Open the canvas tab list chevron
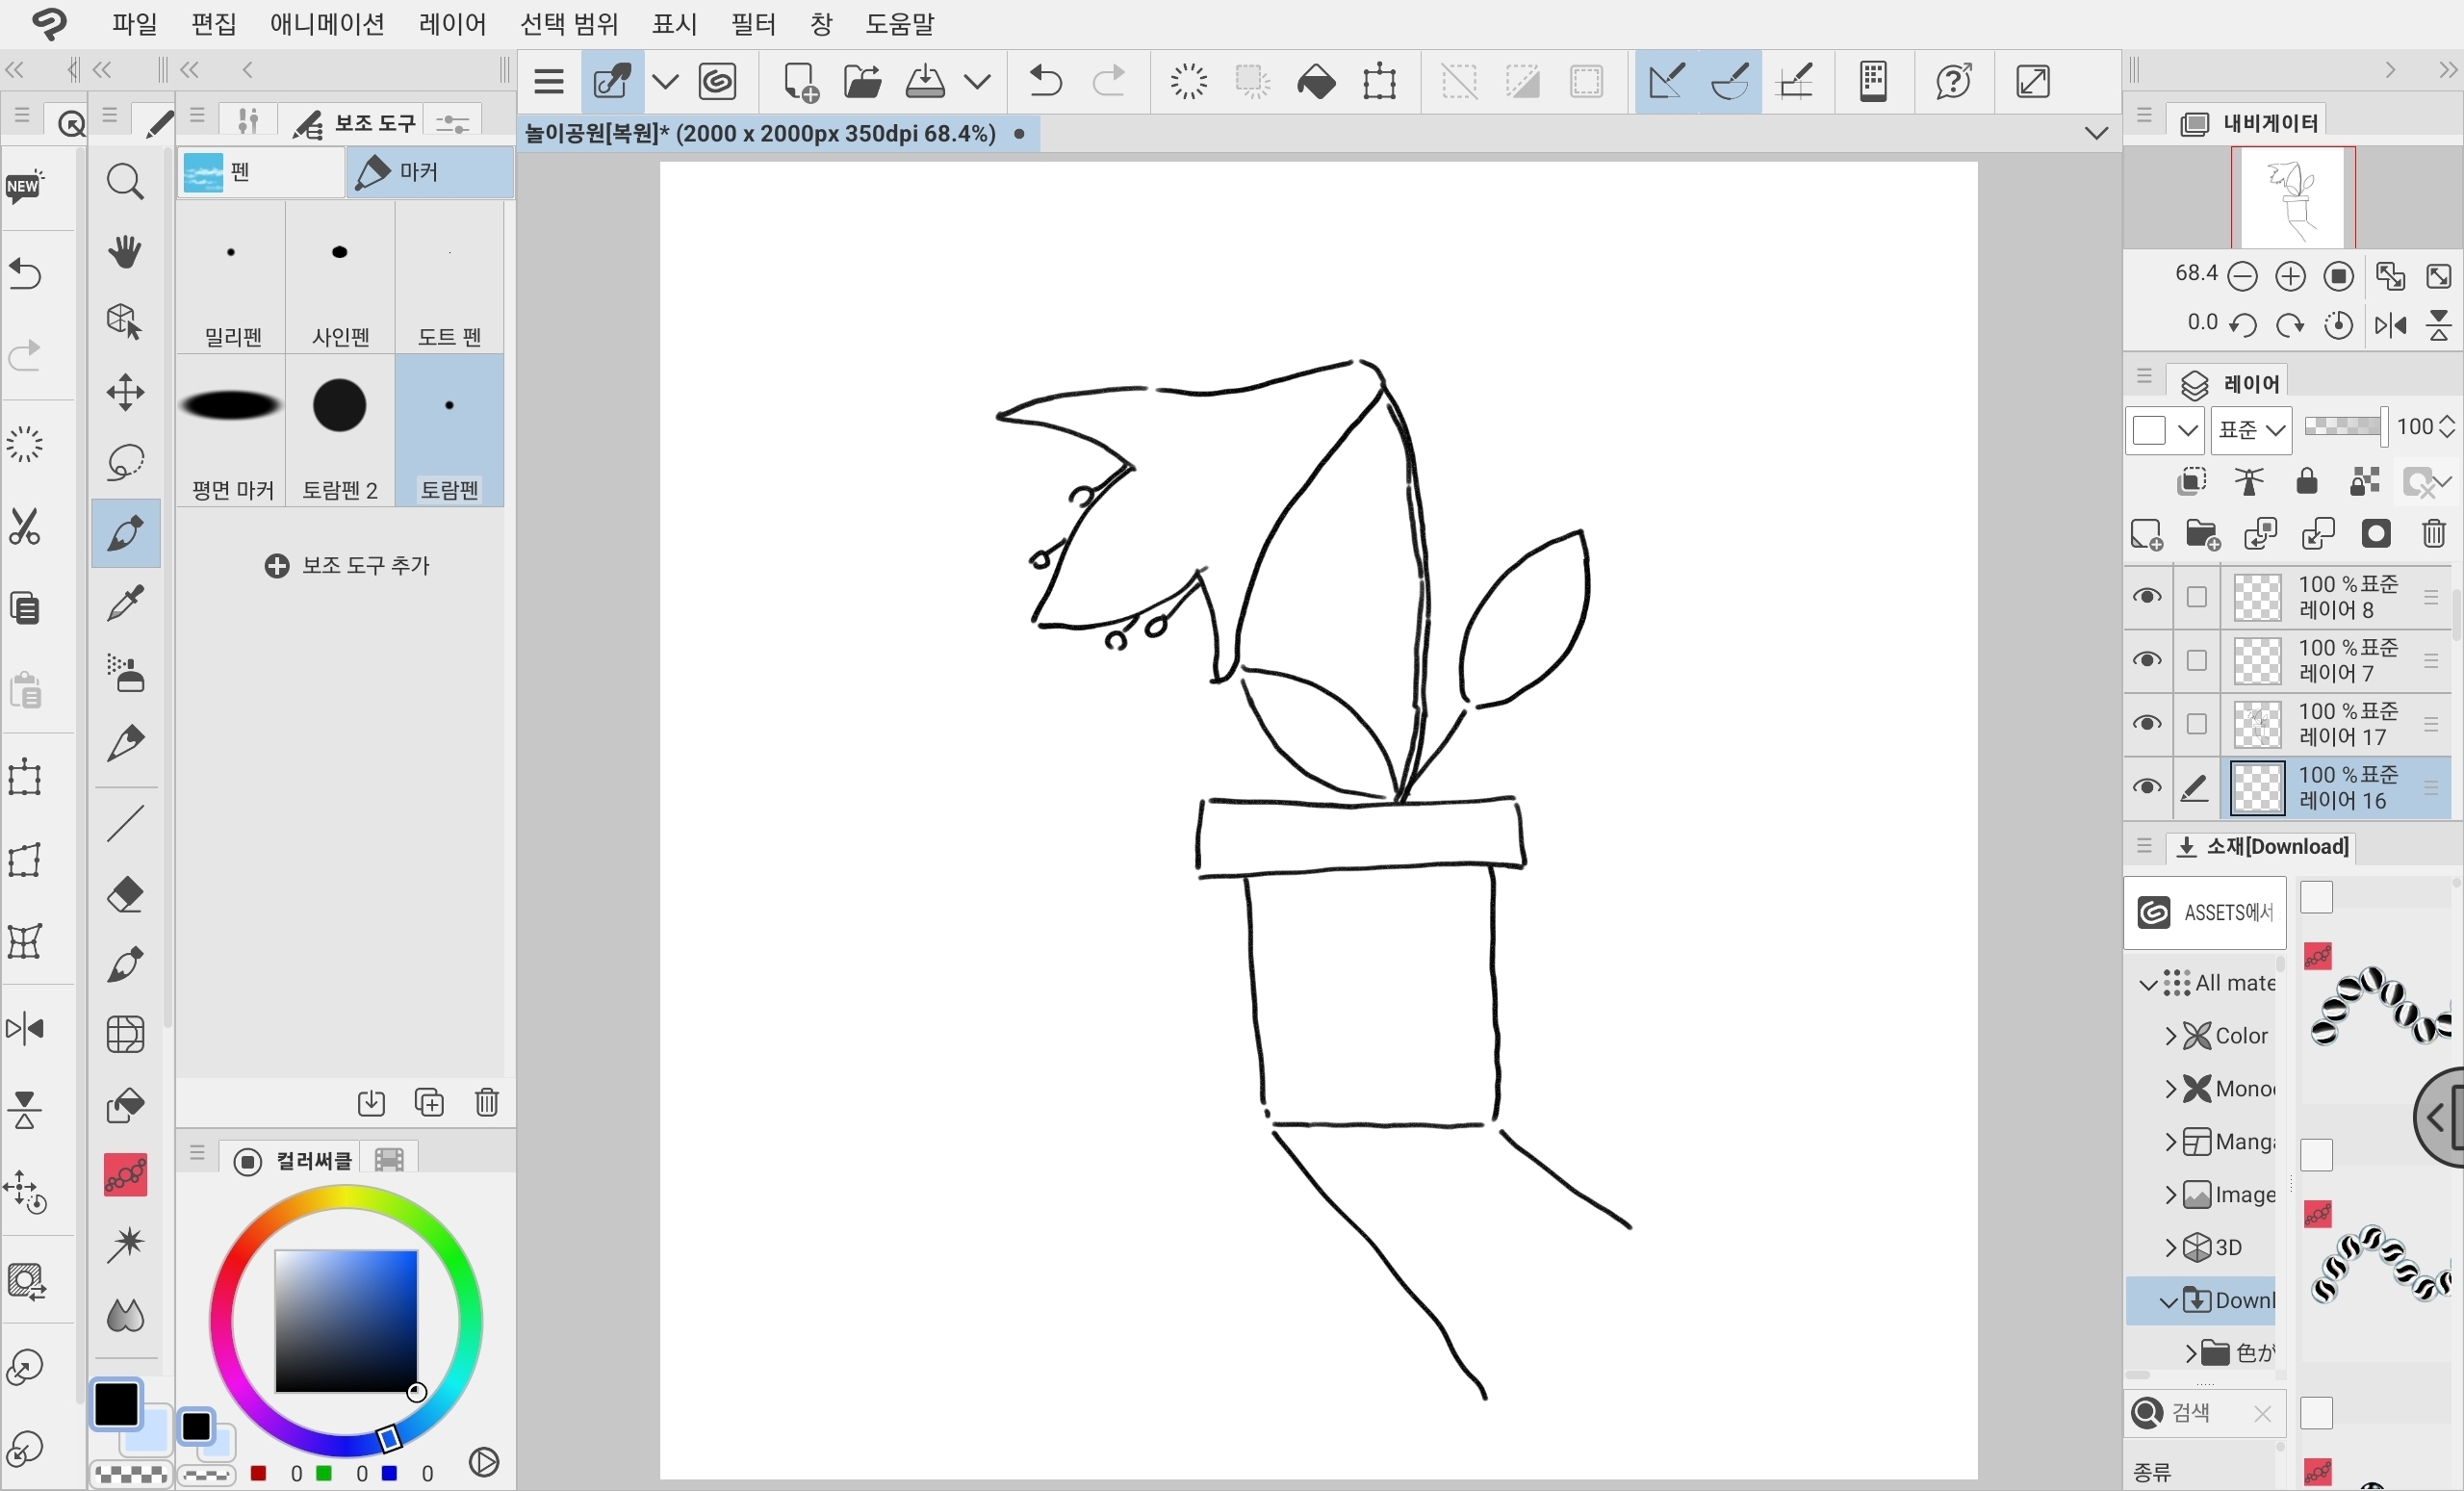Image resolution: width=2464 pixels, height=1491 pixels. point(2097,133)
